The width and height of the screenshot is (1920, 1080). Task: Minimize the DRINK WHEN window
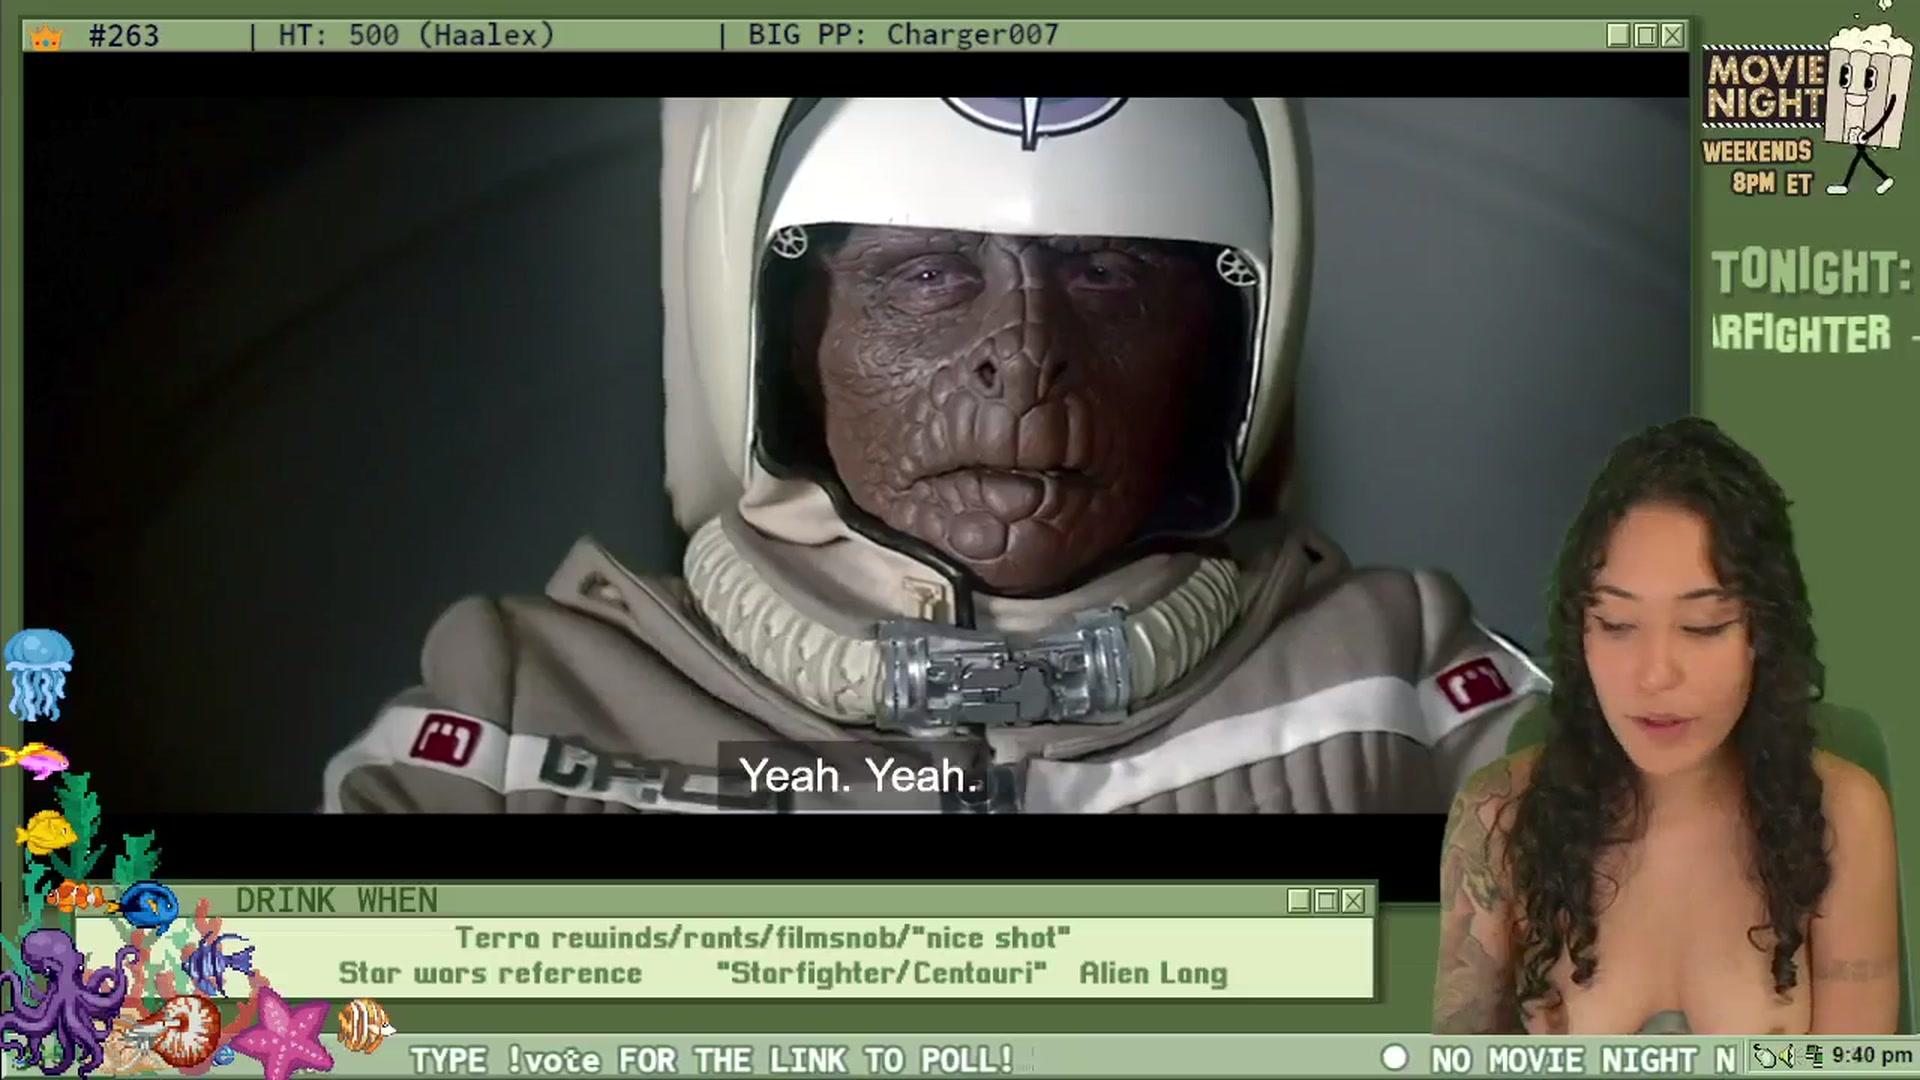pyautogui.click(x=1299, y=901)
